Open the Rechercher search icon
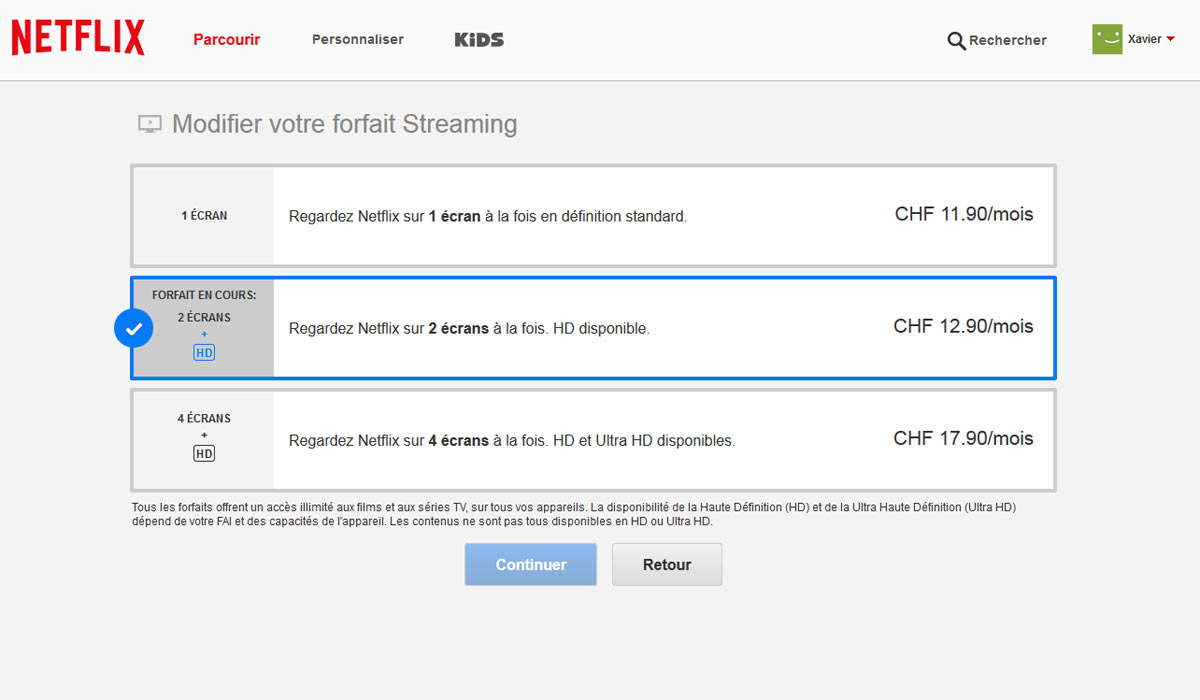The height and width of the screenshot is (700, 1200). coord(956,40)
